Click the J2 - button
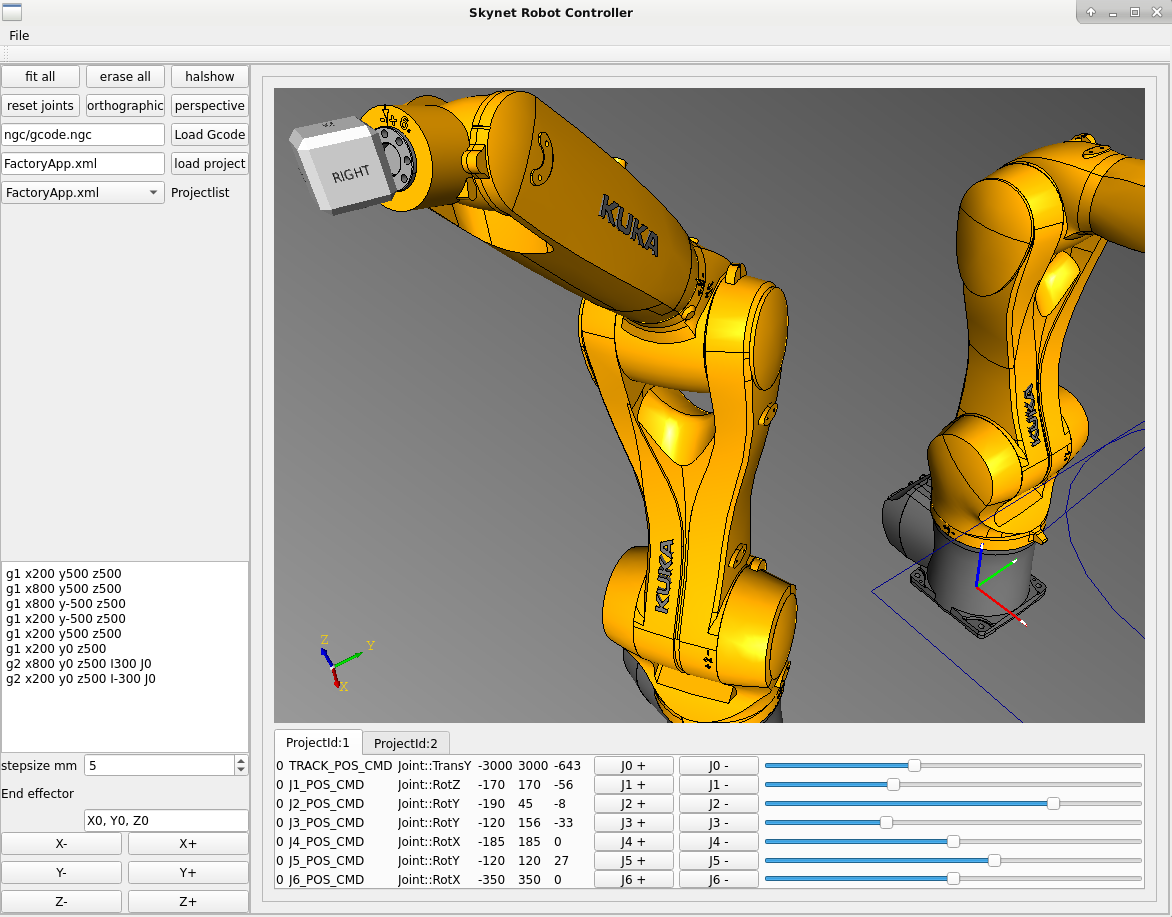The width and height of the screenshot is (1172, 917). tap(718, 803)
